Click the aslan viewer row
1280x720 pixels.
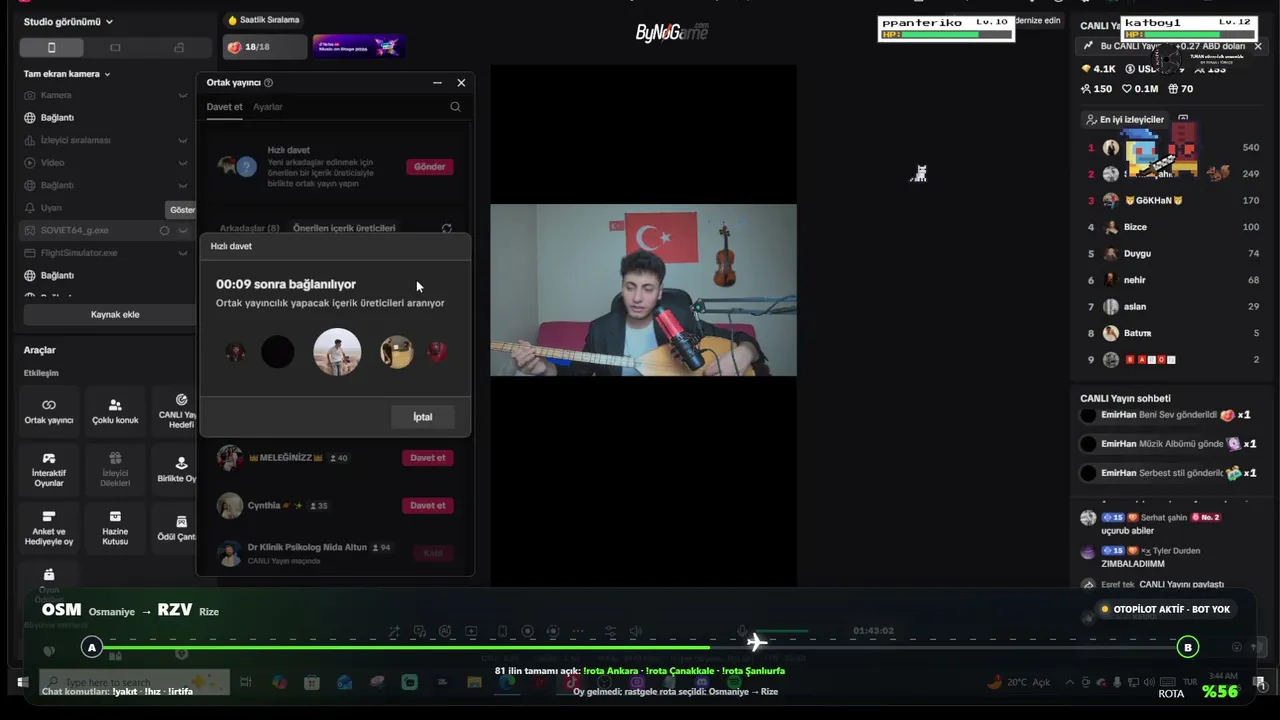pyautogui.click(x=1173, y=306)
